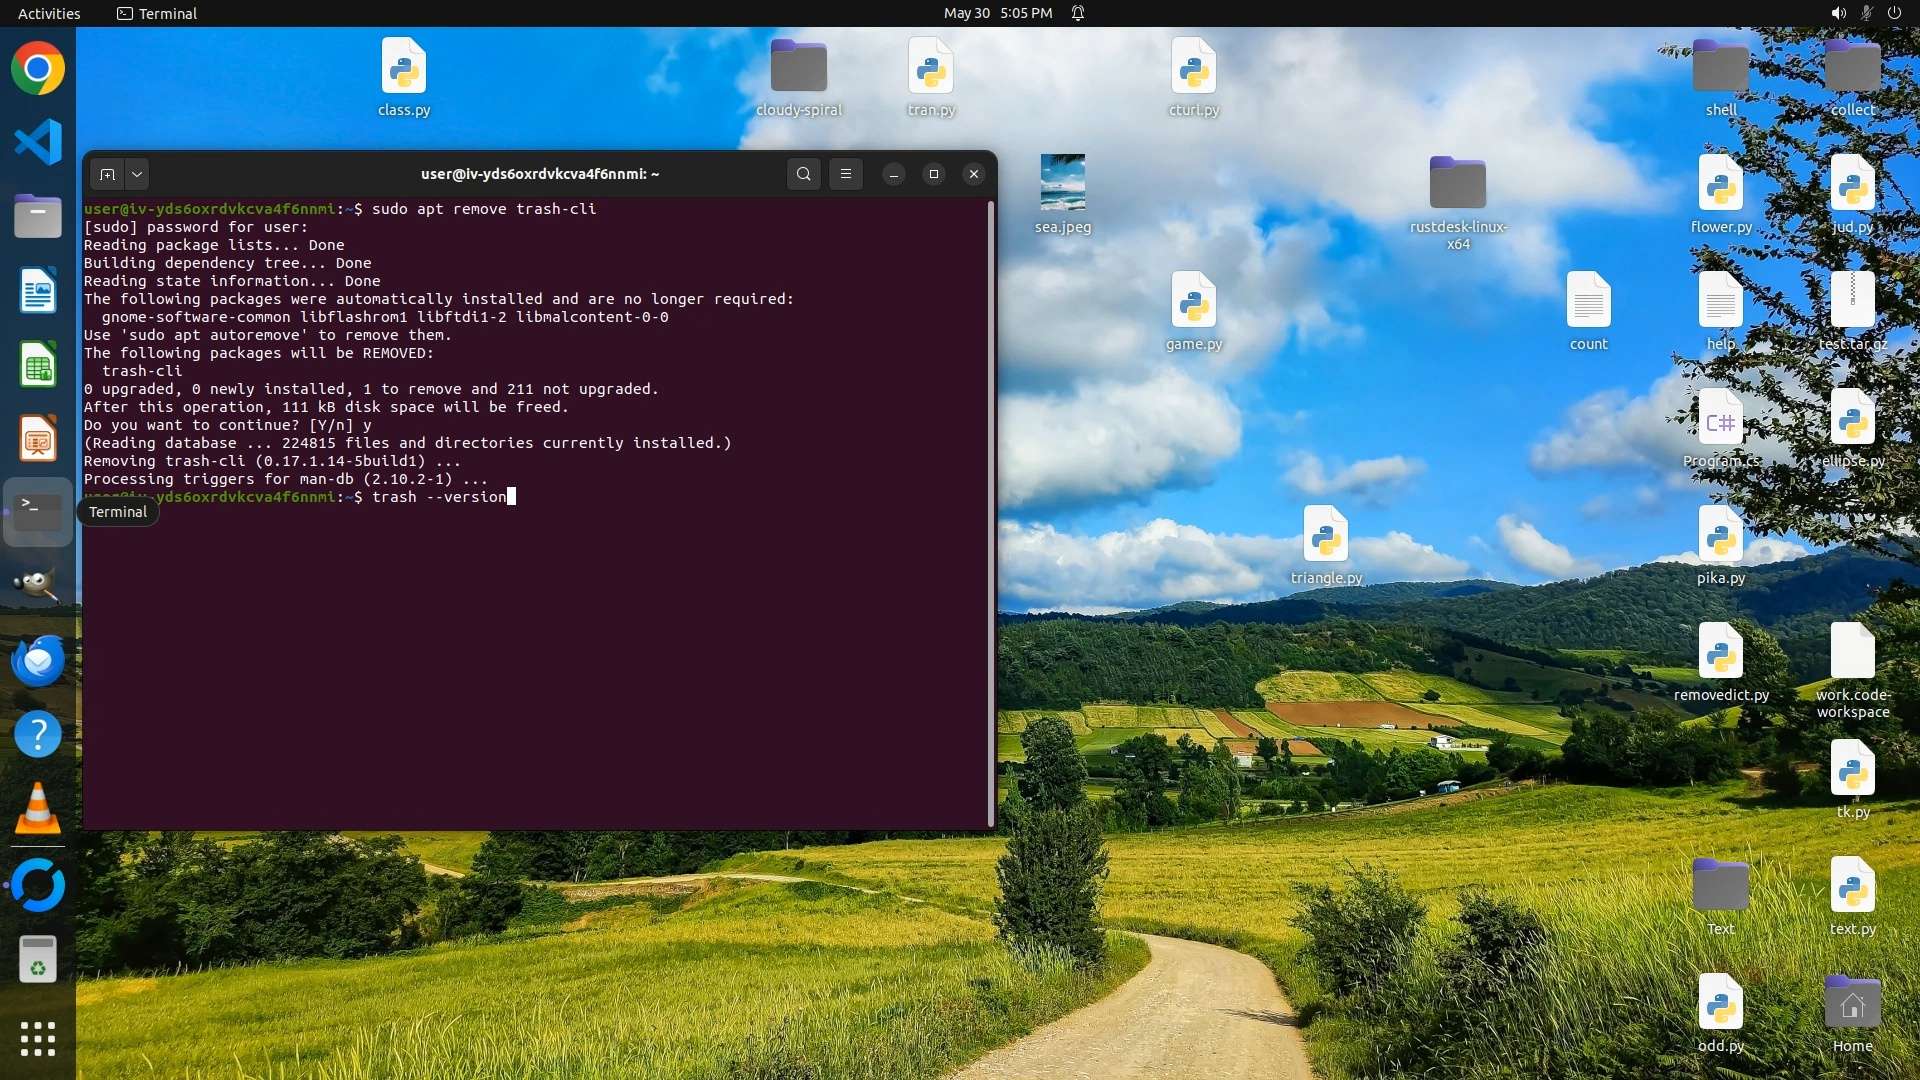
Task: Open new terminal tab icon
Action: click(x=107, y=174)
